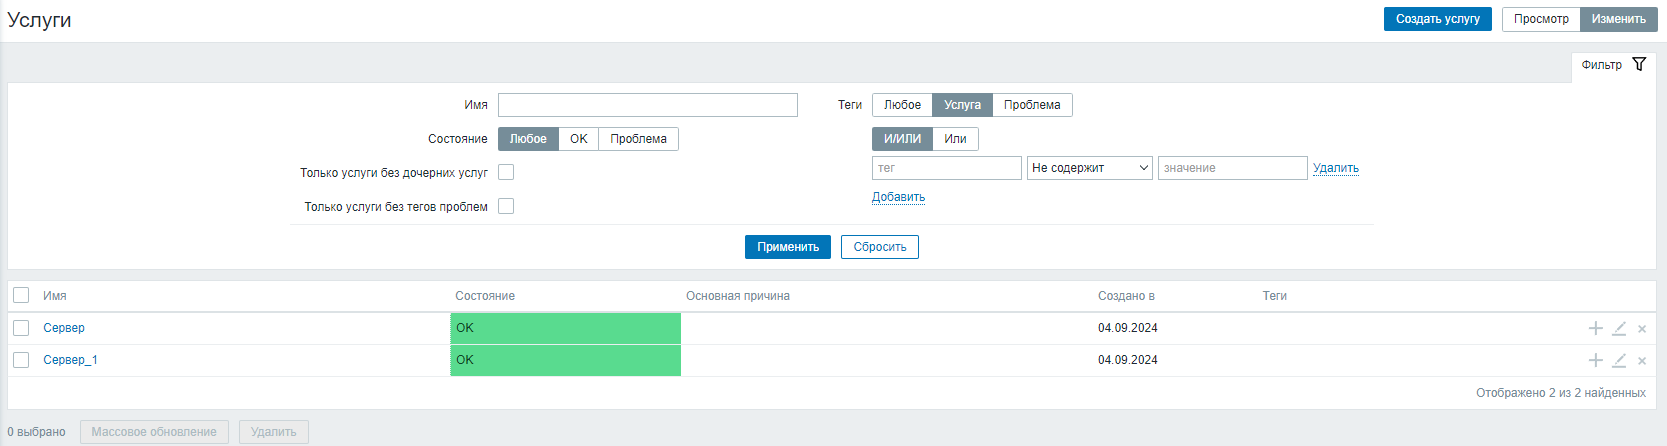The image size is (1667, 446).
Task: Edit the Сервер_1 service via pencil icon
Action: 1619,360
